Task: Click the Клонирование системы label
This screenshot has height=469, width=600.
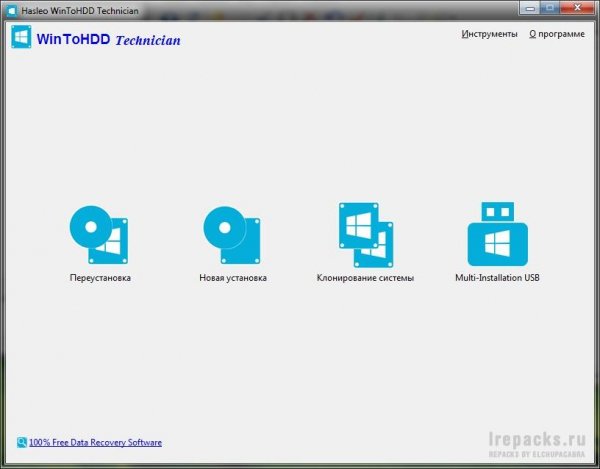Action: click(x=365, y=278)
